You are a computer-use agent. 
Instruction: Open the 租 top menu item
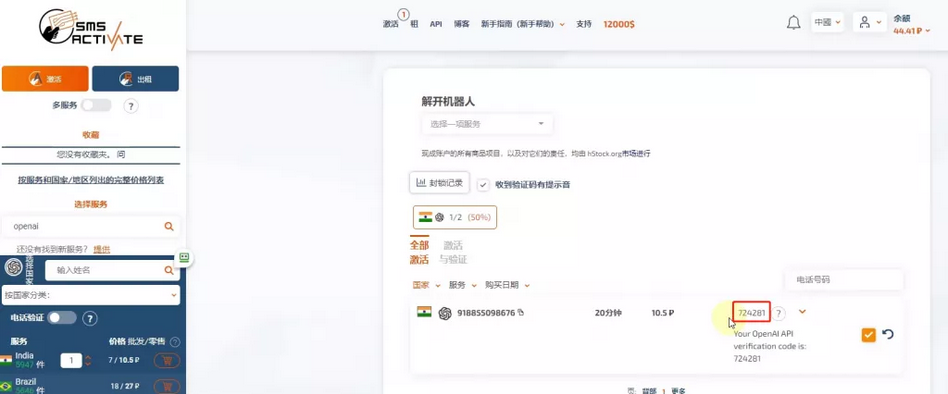[415, 24]
